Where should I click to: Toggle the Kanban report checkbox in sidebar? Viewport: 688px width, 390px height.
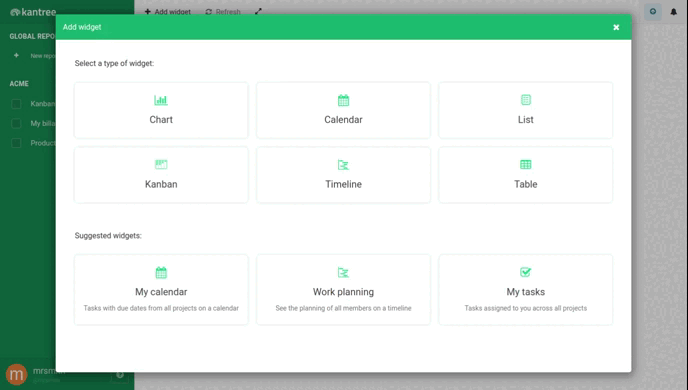pyautogui.click(x=16, y=104)
